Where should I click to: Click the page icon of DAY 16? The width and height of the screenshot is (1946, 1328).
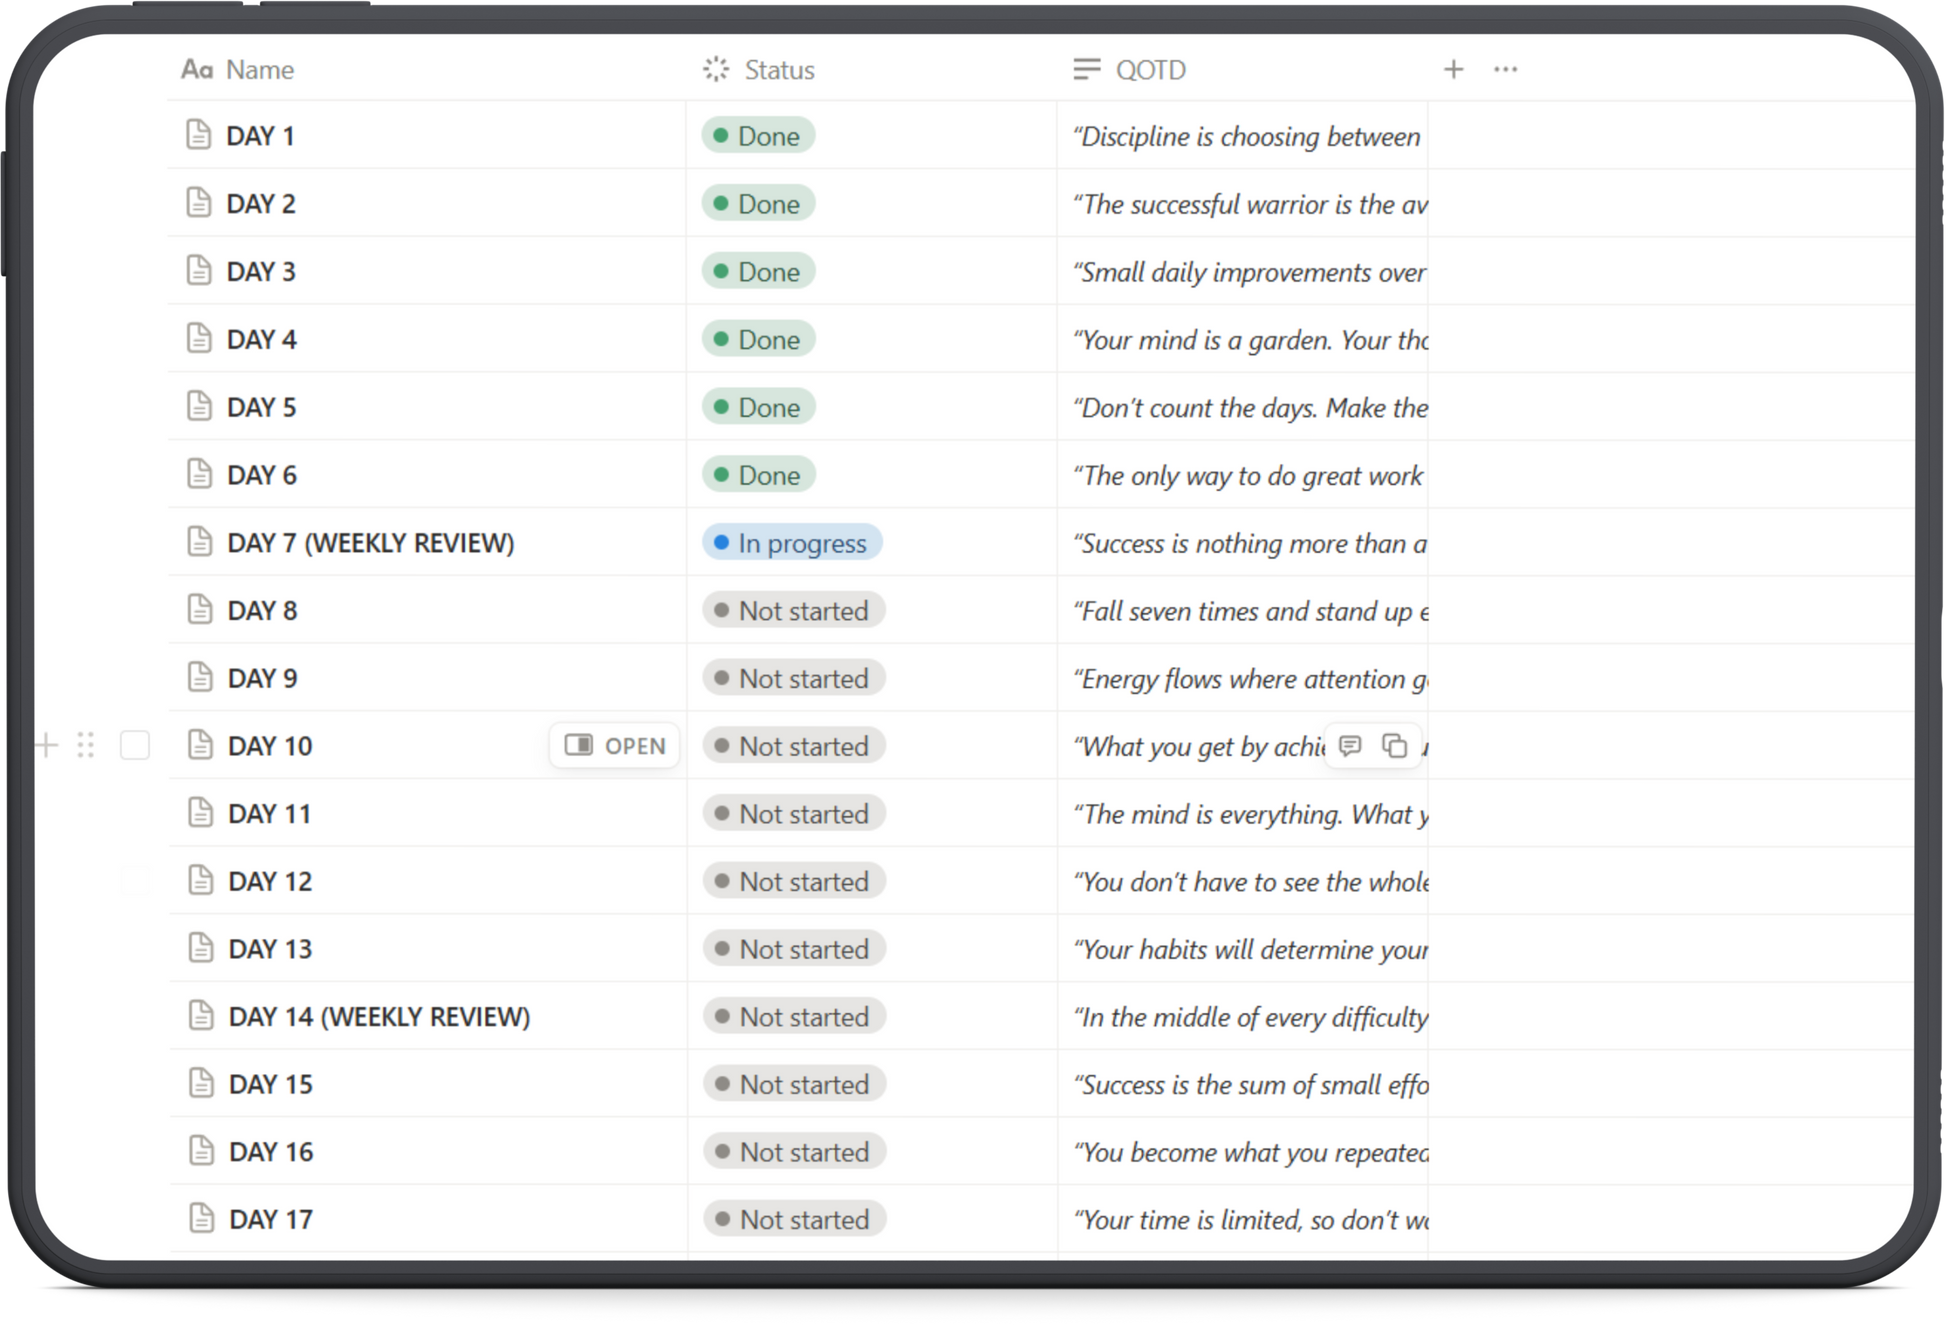(201, 1150)
